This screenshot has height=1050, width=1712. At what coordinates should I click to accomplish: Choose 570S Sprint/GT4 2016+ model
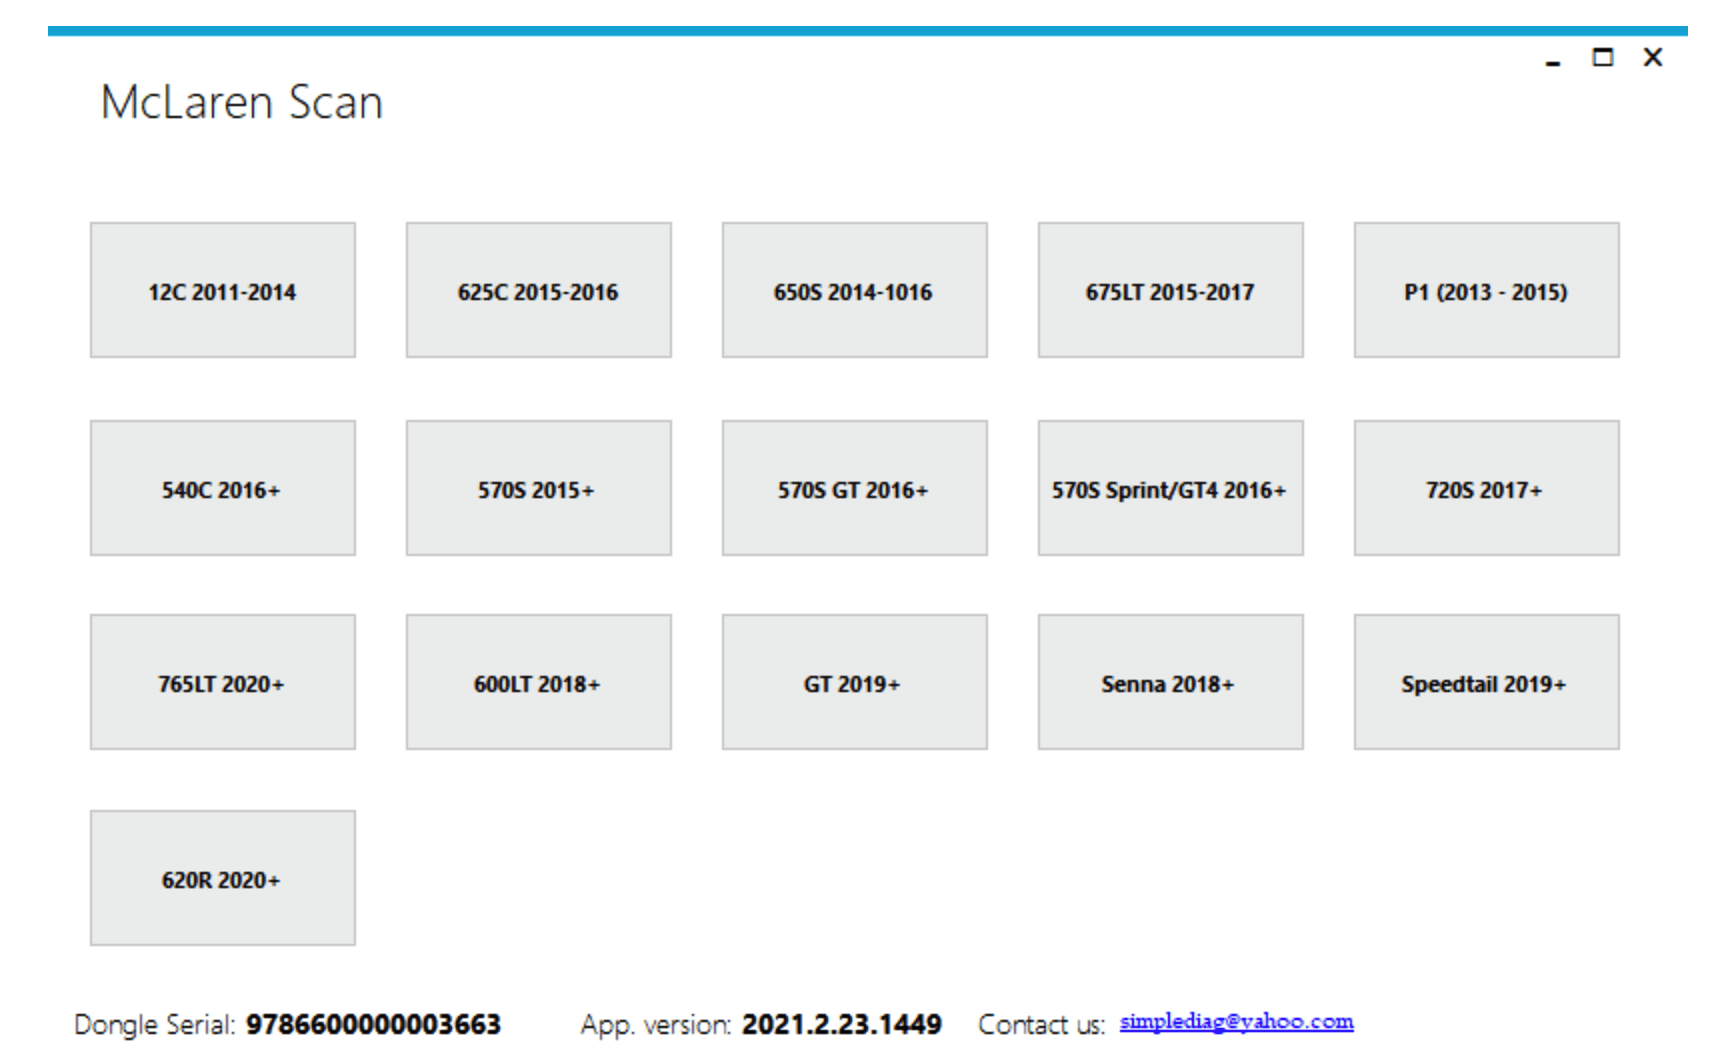pos(1170,488)
